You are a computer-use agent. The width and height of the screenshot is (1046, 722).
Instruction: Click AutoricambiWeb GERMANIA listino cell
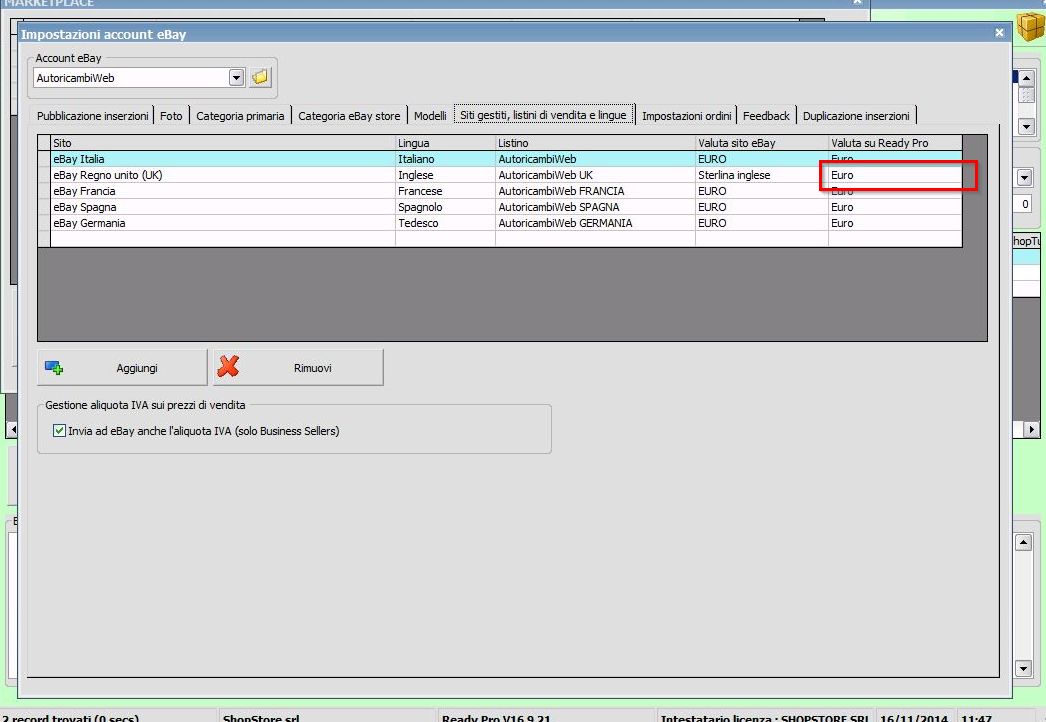pos(595,223)
